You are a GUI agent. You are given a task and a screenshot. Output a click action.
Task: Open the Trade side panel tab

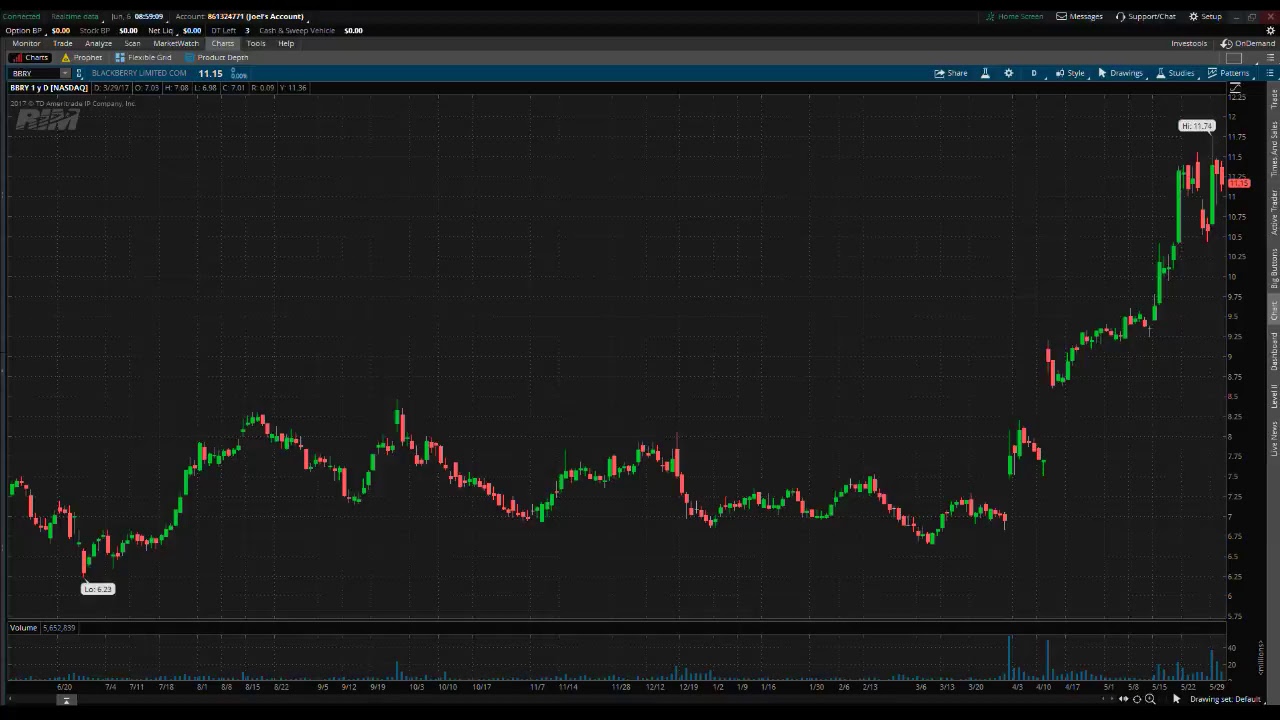click(1274, 98)
